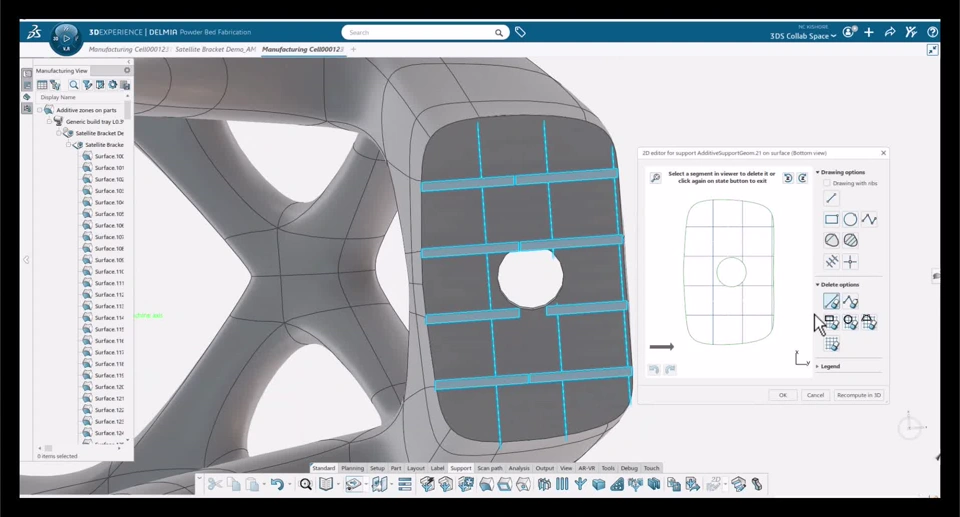Click the scissors Cut icon in bottom toolbar
960x517 pixels.
pyautogui.click(x=214, y=484)
